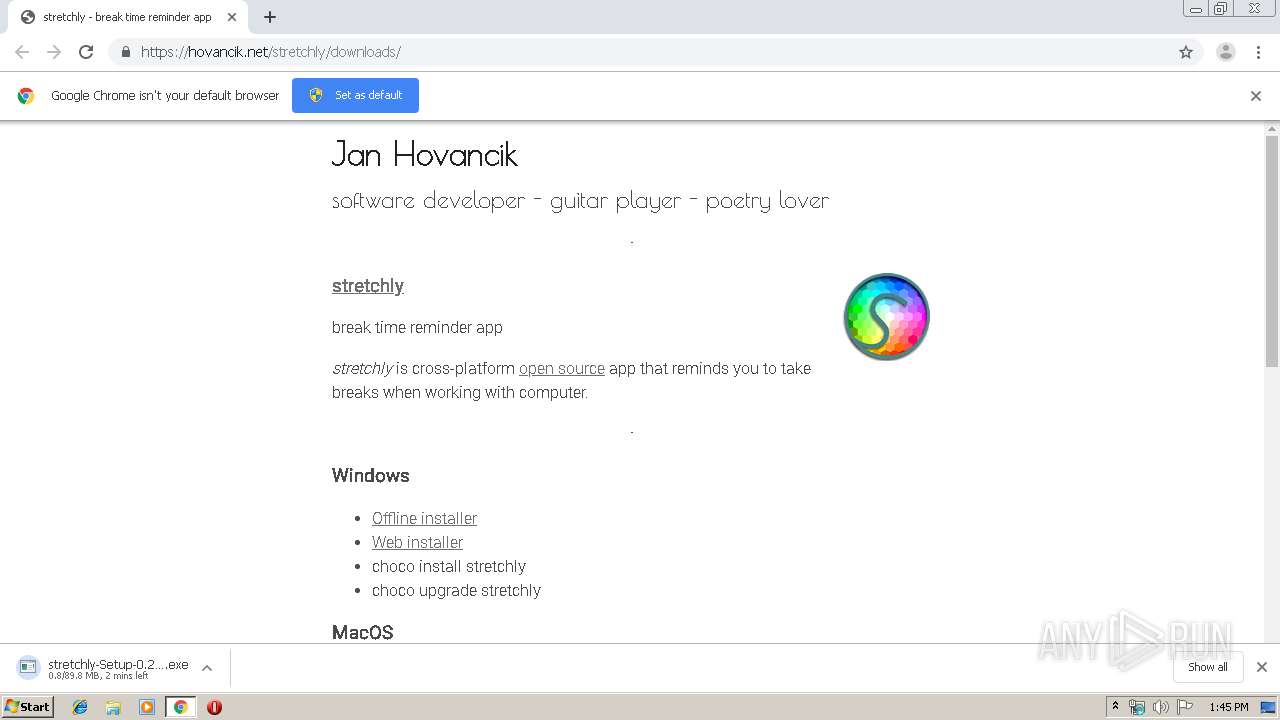This screenshot has height=720, width=1280.
Task: Click the 1:45 PM taskbar clock
Action: click(x=1228, y=707)
